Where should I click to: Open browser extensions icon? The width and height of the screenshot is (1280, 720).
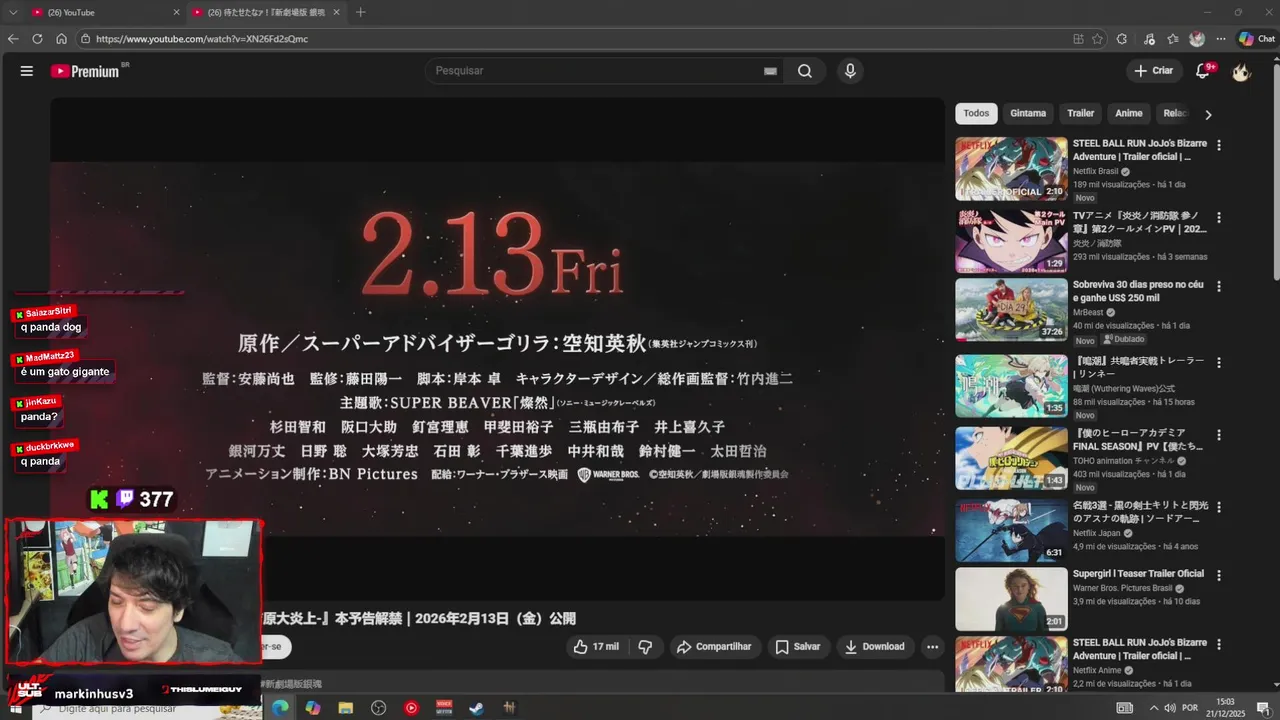pyautogui.click(x=1122, y=39)
